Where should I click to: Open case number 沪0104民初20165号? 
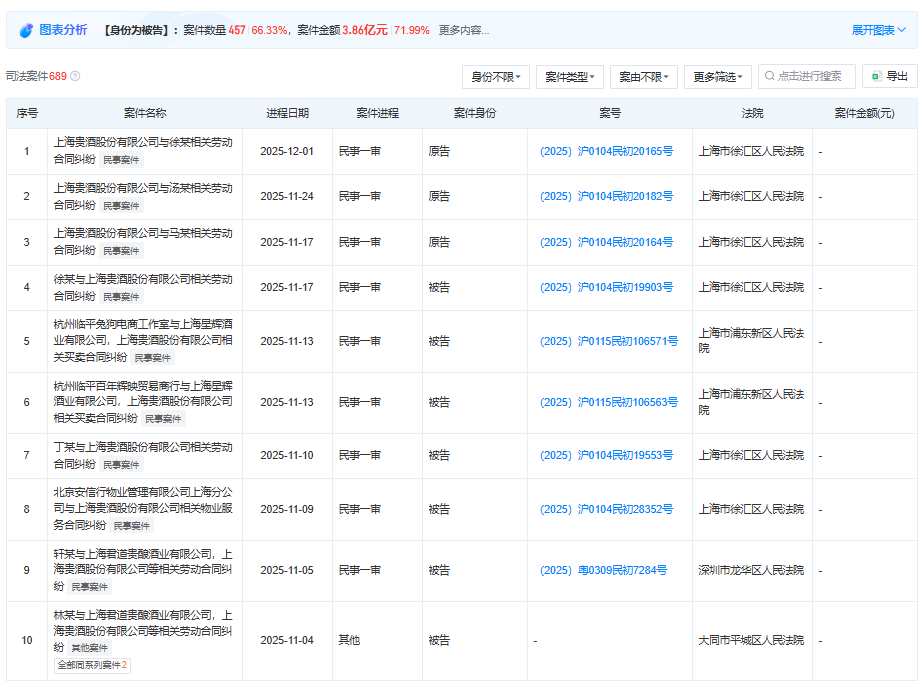pyautogui.click(x=606, y=152)
